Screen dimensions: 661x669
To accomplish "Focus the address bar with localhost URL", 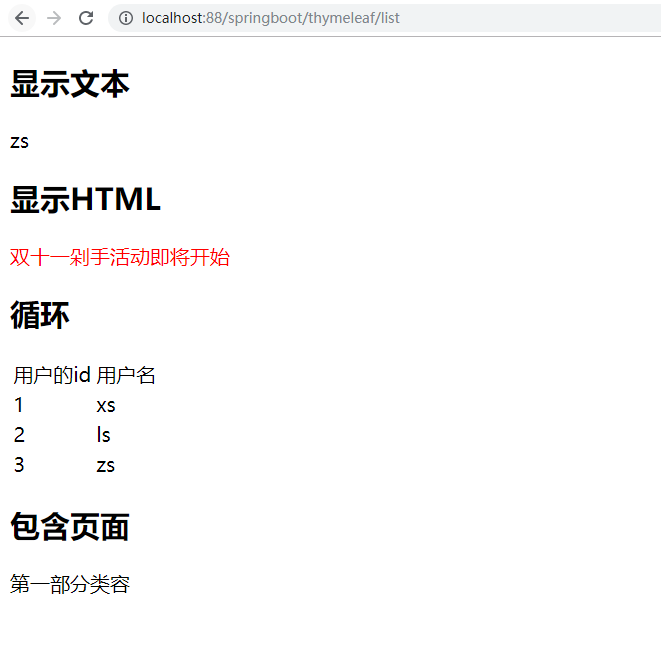I will 270,18.
